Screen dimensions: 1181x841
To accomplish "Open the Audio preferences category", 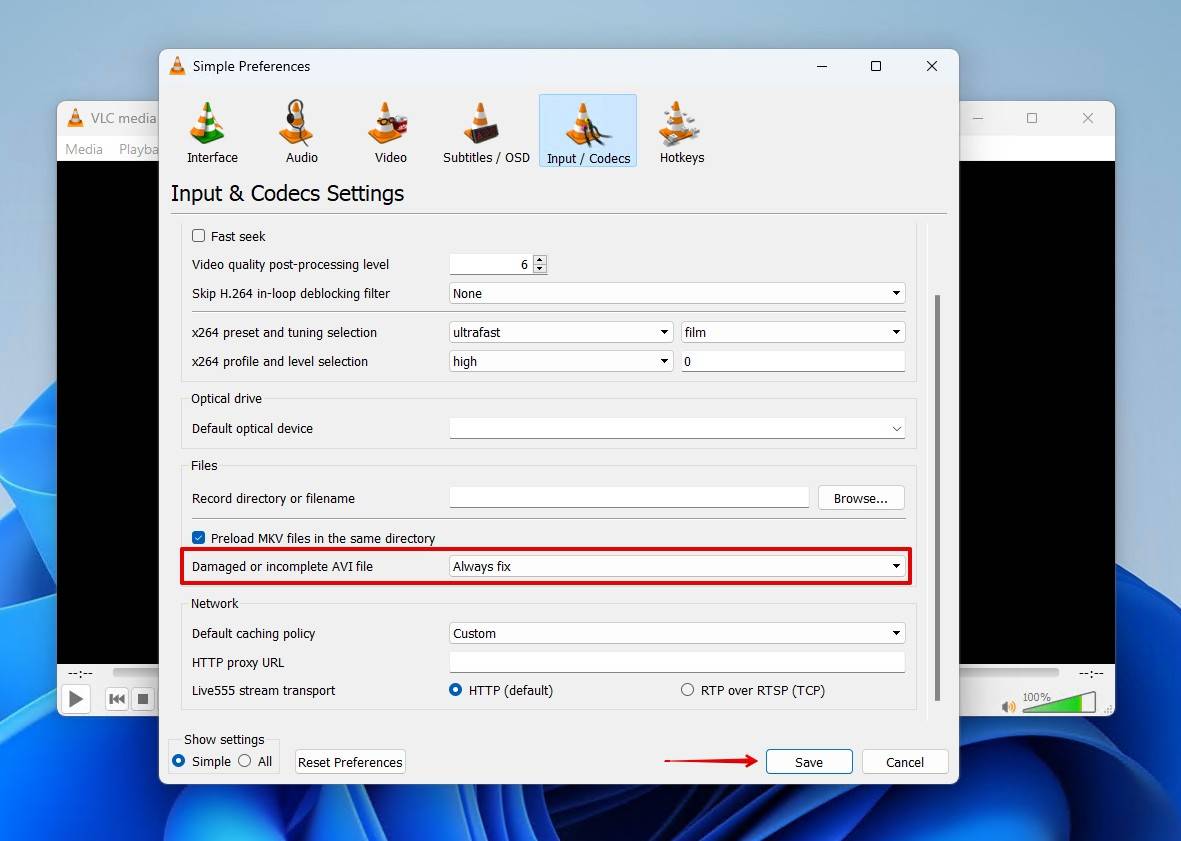I will click(x=301, y=132).
